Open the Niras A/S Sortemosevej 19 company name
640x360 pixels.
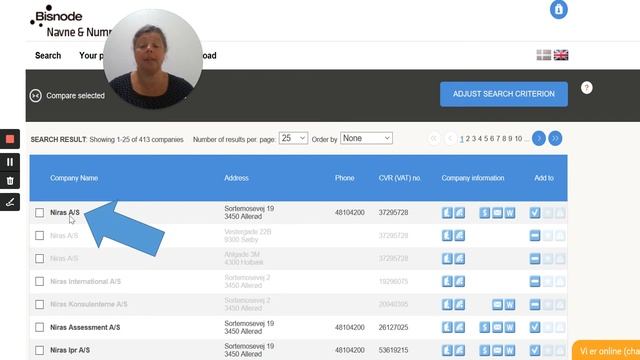tap(65, 213)
